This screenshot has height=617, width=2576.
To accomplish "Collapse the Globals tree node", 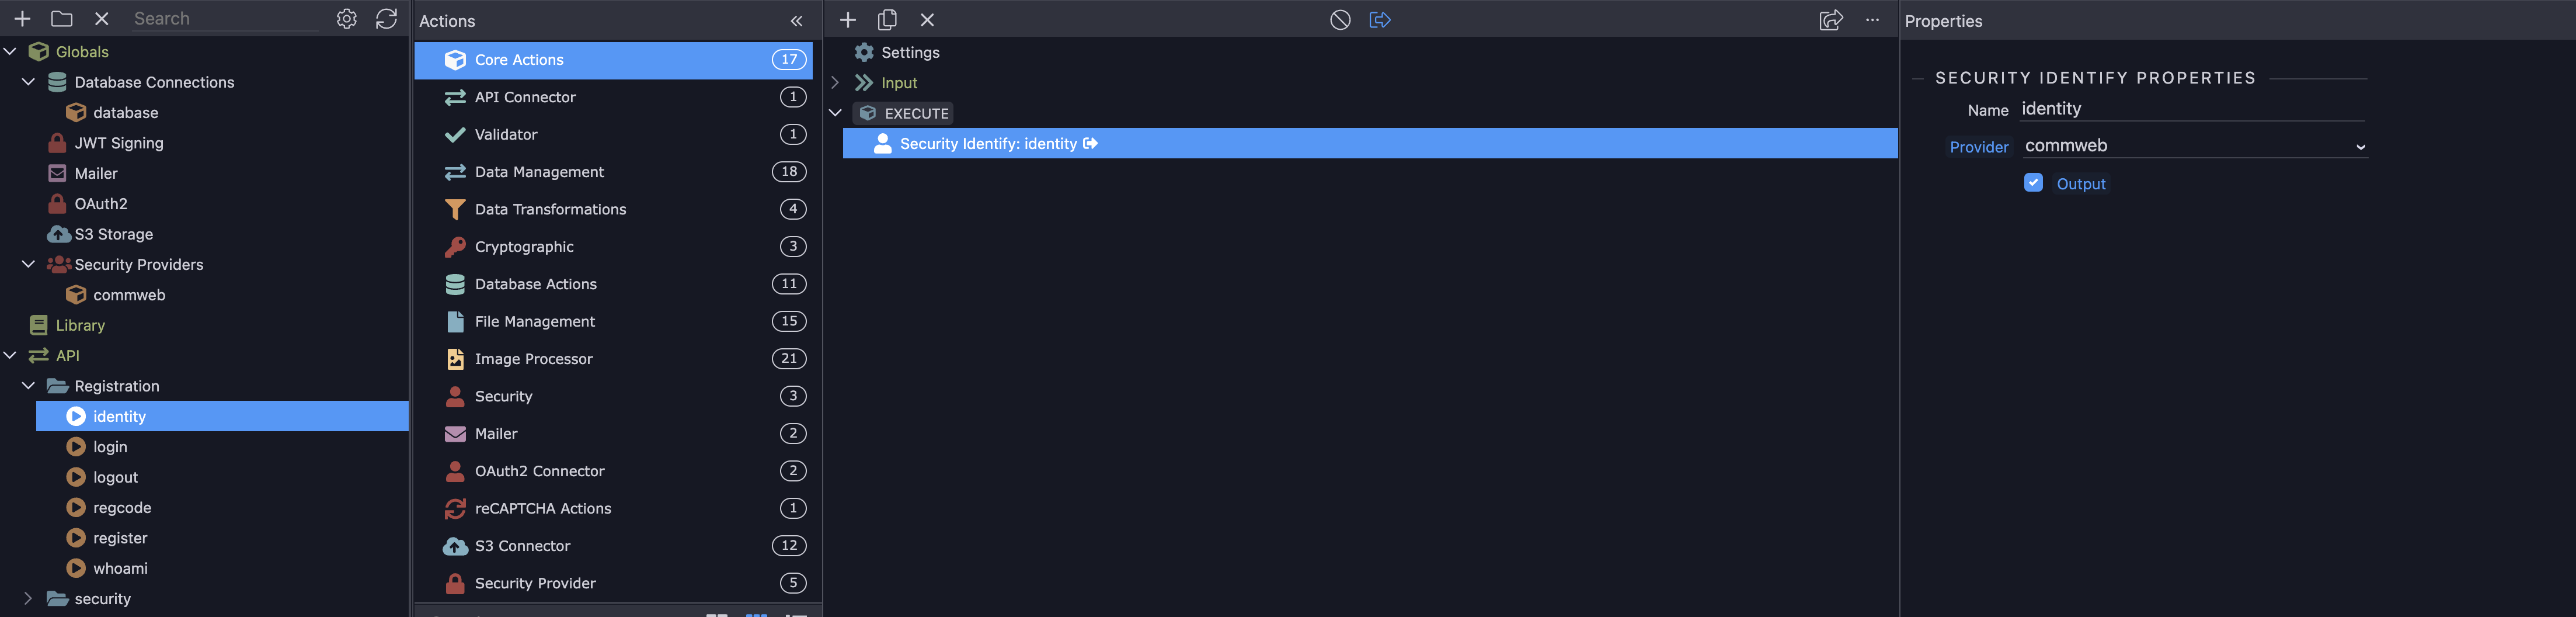I will click(x=10, y=51).
